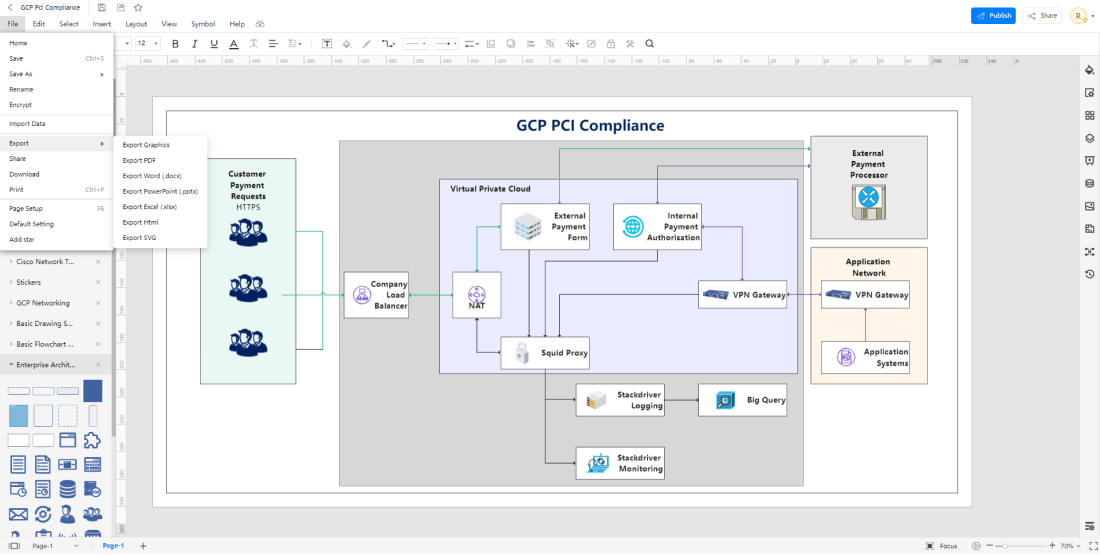Select the Text tool
1100x555 pixels.
[327, 44]
